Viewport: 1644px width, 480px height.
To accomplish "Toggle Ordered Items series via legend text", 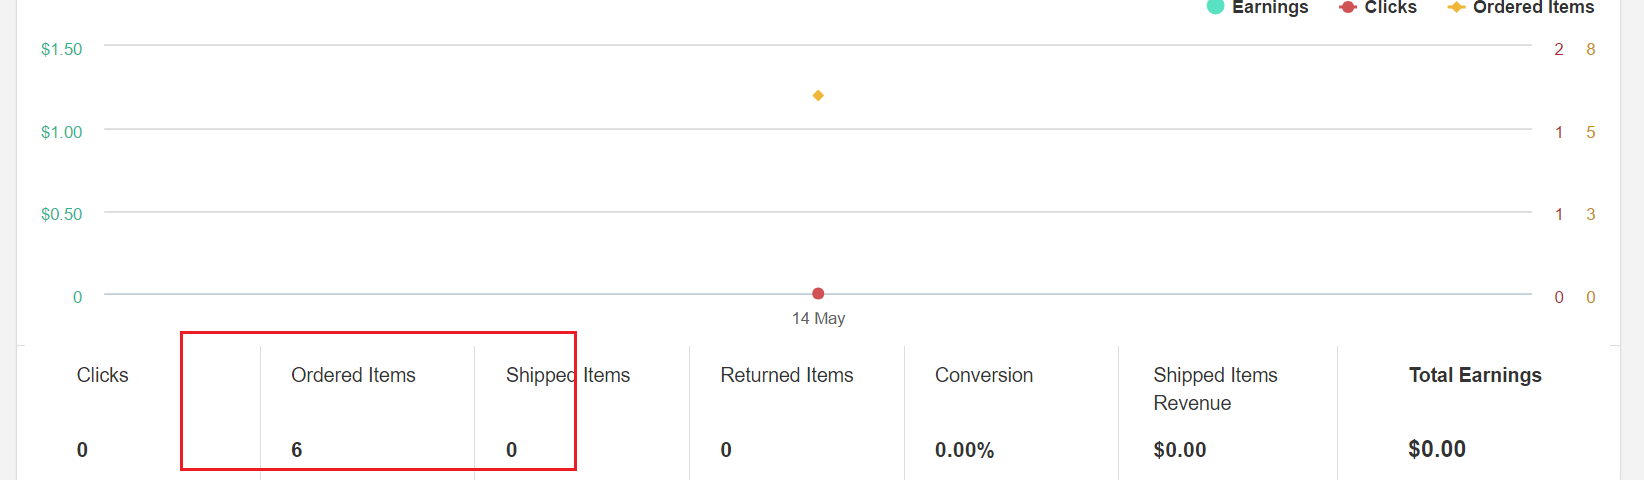I will pyautogui.click(x=1533, y=7).
